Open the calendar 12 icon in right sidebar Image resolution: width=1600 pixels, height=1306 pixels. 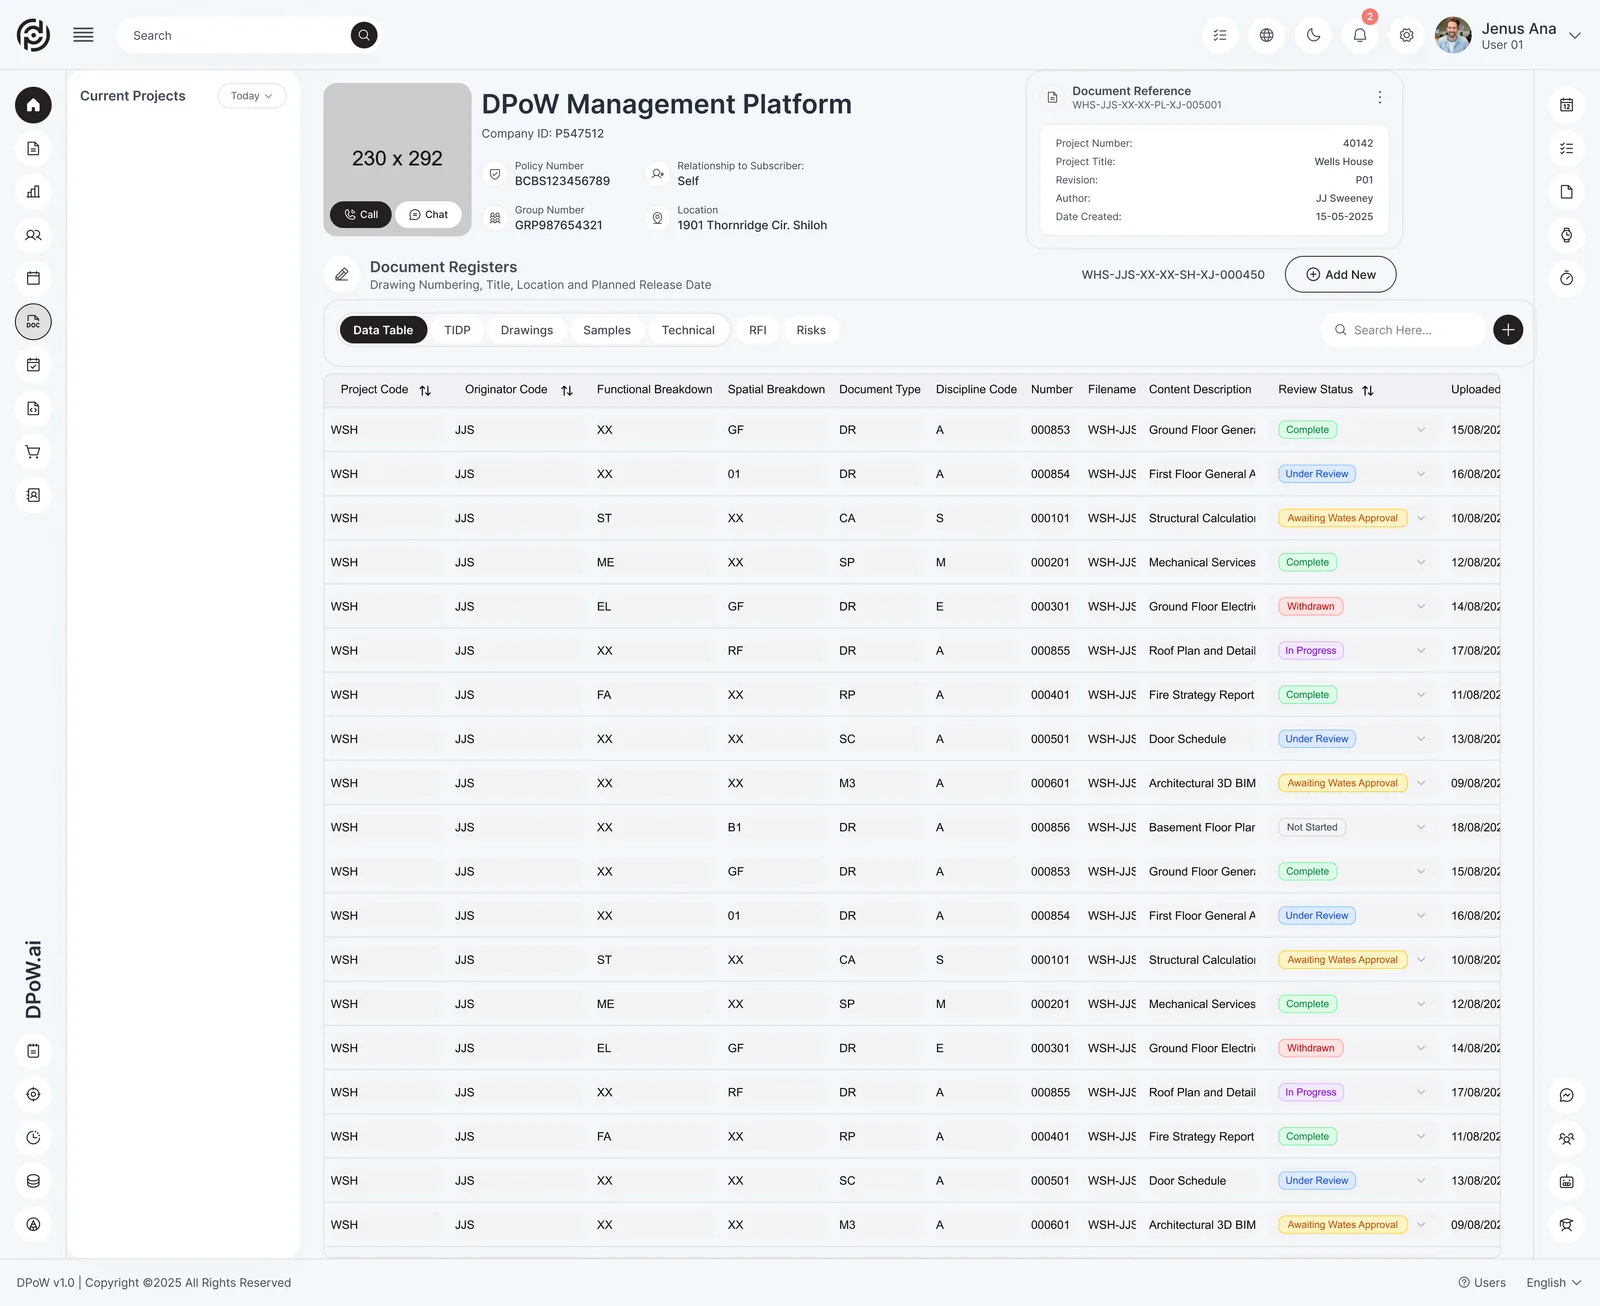coord(1567,105)
